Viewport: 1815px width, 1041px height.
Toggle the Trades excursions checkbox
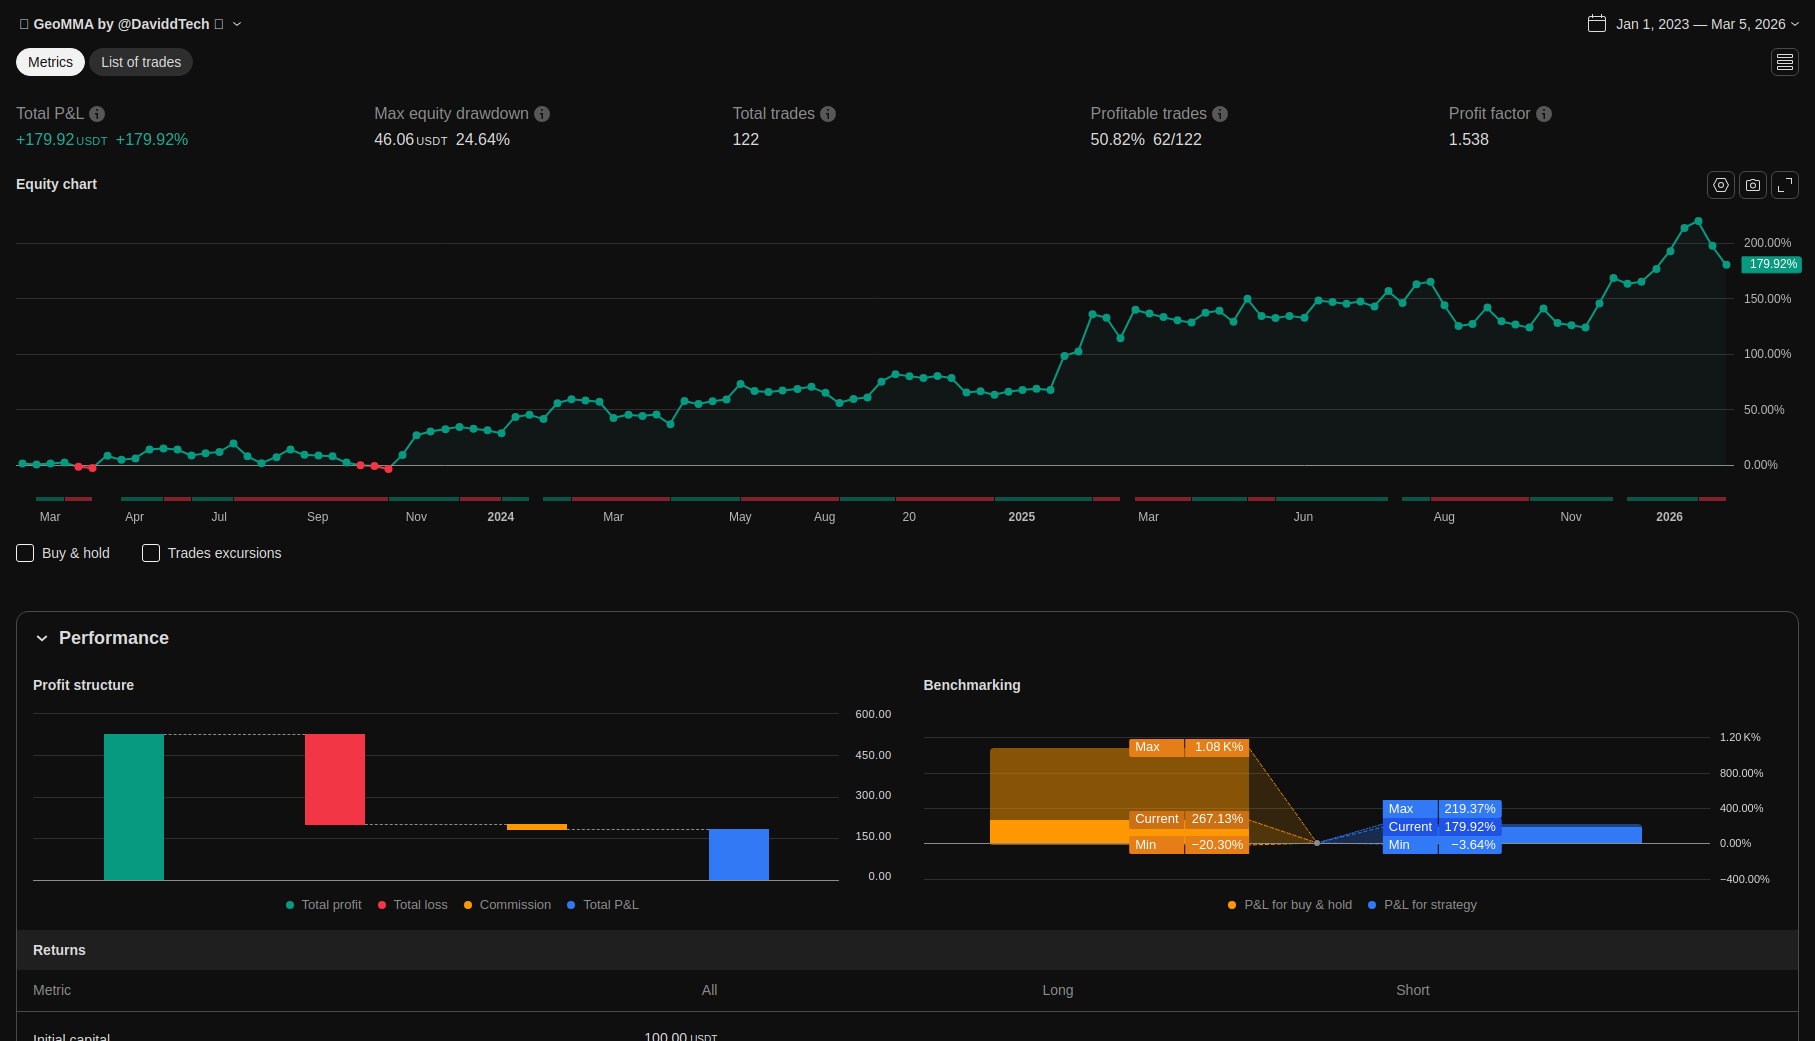pyautogui.click(x=151, y=553)
